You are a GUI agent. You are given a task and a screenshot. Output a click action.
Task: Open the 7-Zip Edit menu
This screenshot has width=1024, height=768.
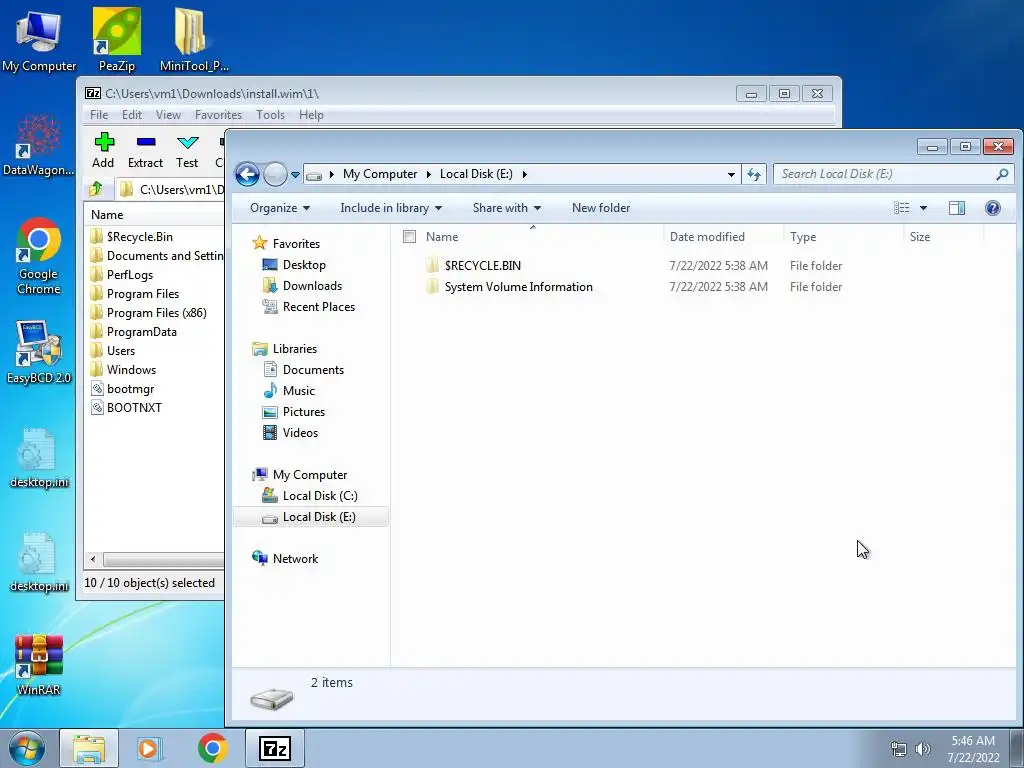[x=132, y=115]
